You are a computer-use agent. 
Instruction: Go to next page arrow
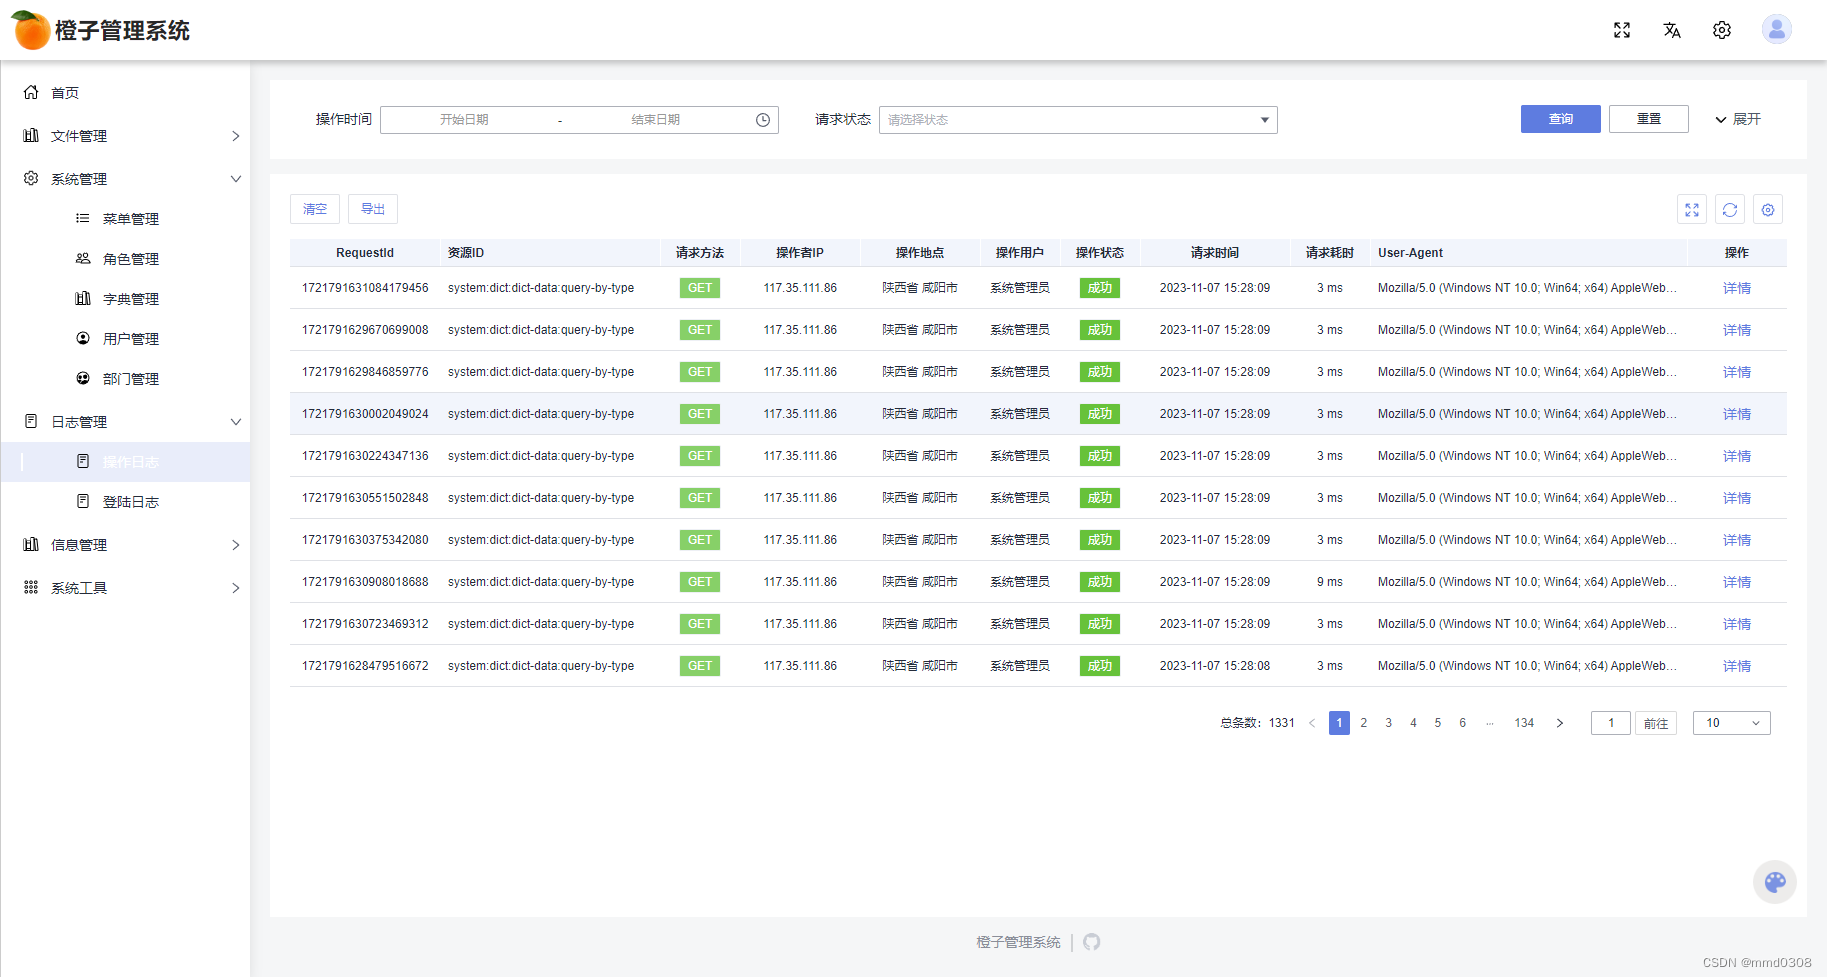pyautogui.click(x=1560, y=723)
